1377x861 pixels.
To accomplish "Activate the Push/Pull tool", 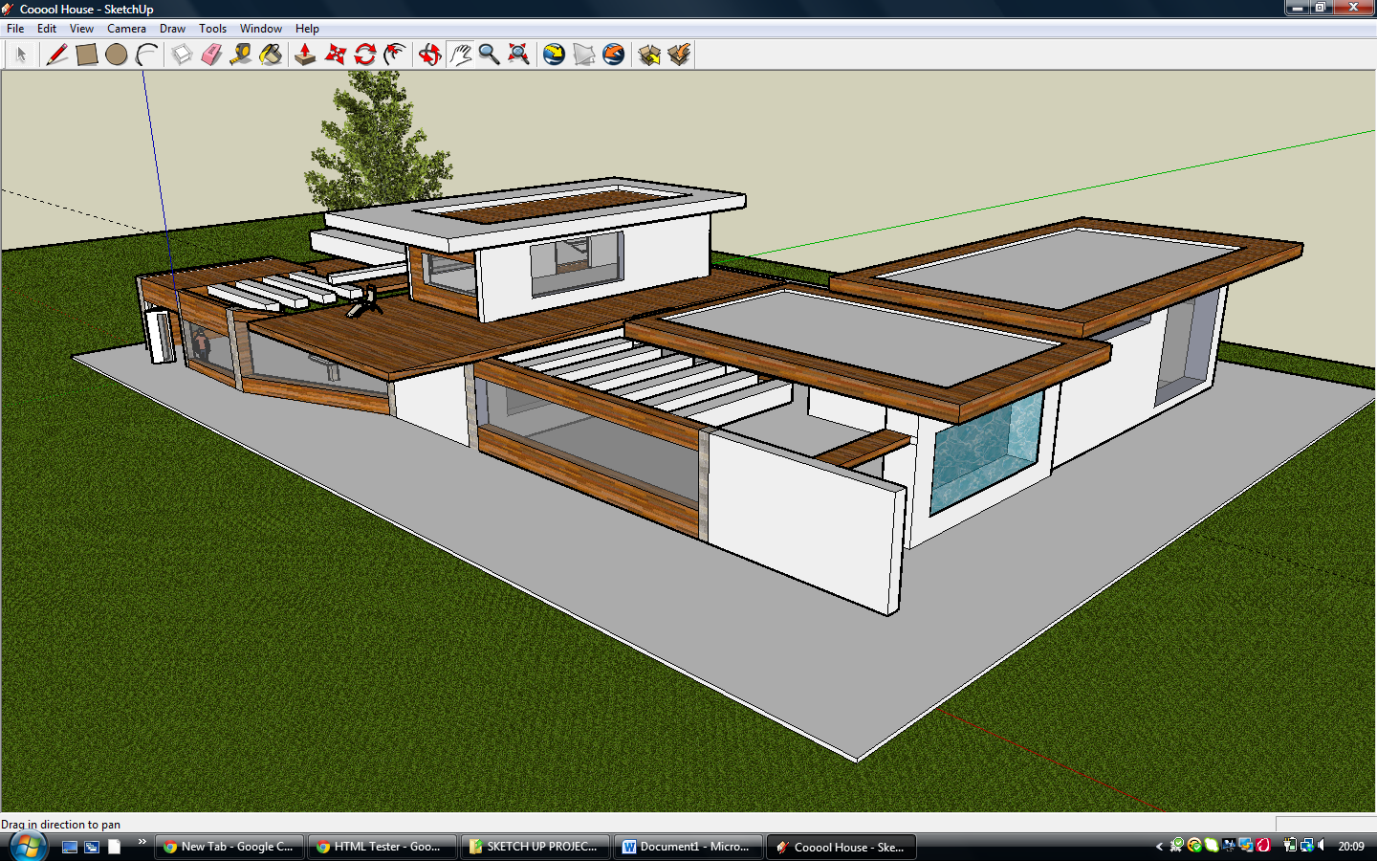I will [x=307, y=55].
